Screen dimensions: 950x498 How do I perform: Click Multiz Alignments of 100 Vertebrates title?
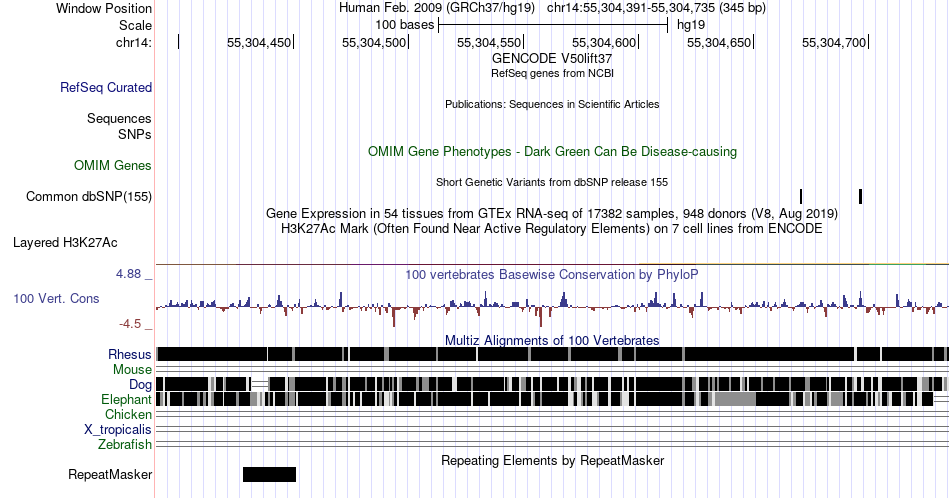tap(552, 340)
